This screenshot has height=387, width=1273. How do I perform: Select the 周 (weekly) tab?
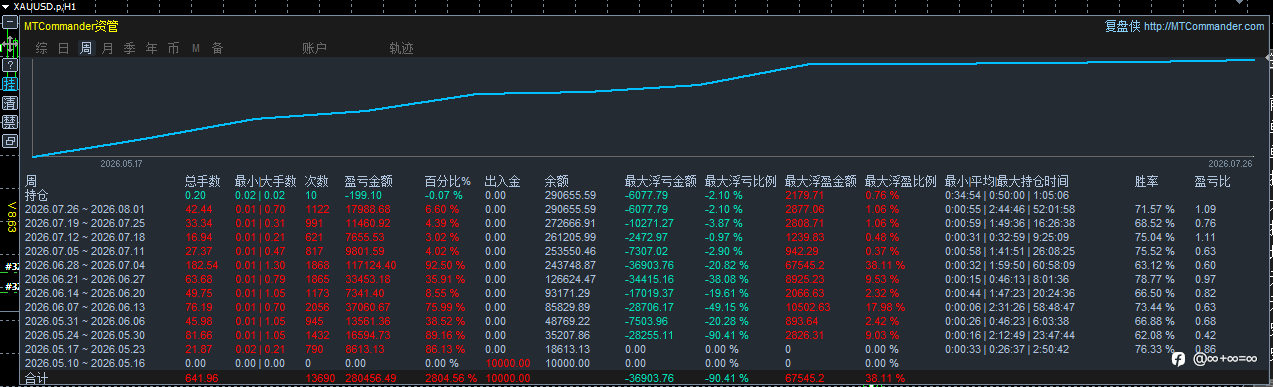click(86, 48)
